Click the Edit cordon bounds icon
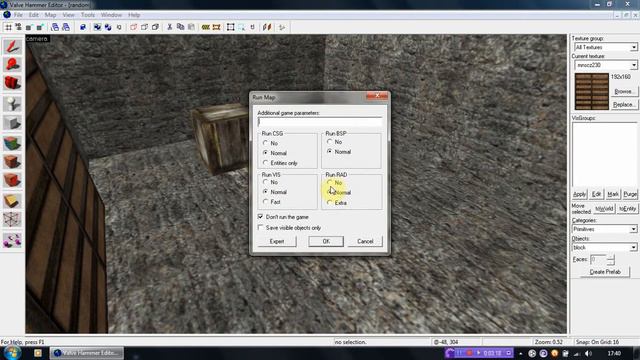Screen dimensions: 640x360 [216, 27]
